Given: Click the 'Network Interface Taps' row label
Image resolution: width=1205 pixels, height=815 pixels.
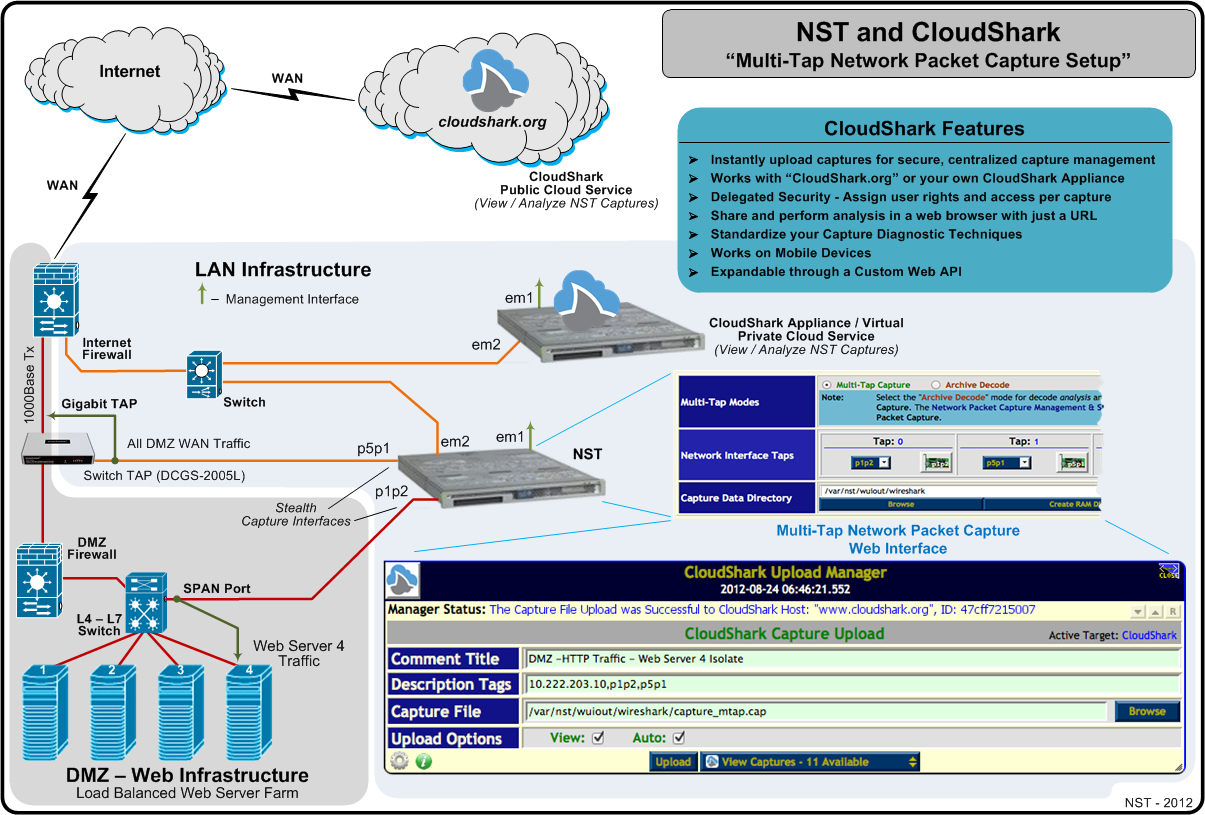Looking at the screenshot, I should tap(737, 455).
